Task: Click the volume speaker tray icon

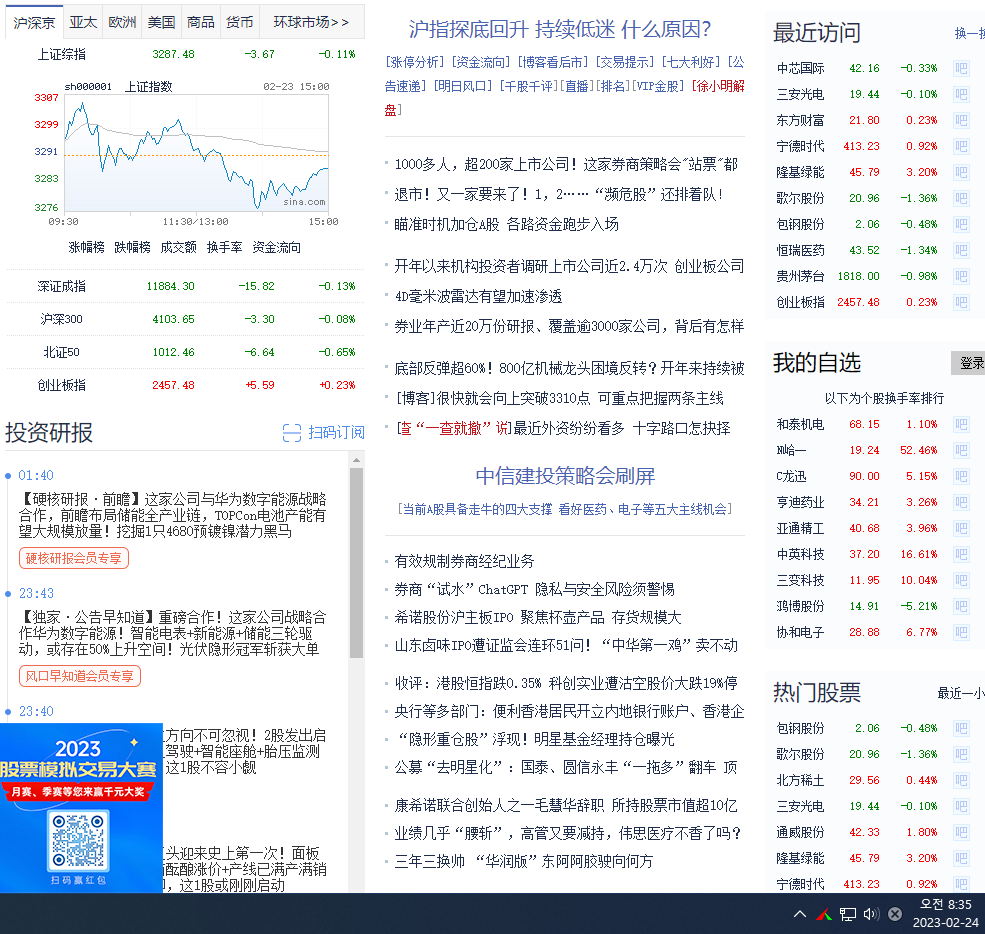Action: pos(871,914)
